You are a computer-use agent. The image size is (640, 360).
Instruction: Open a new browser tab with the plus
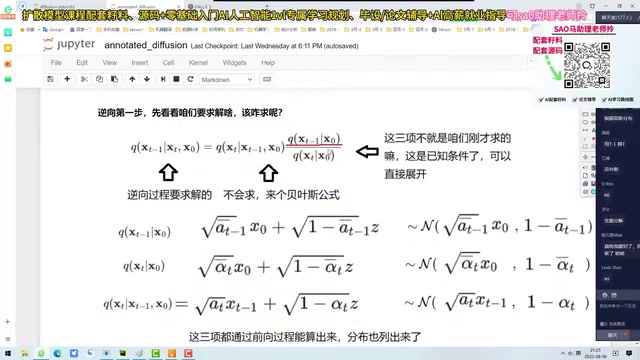click(x=267, y=7)
